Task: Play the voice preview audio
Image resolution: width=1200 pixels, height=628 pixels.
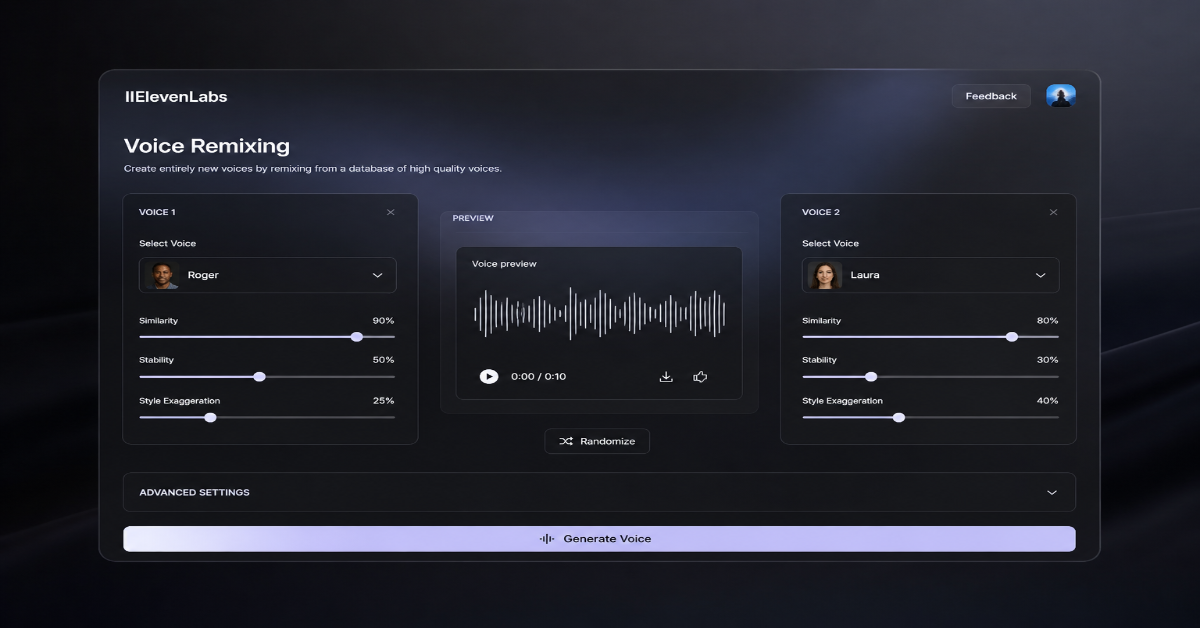Action: click(488, 376)
